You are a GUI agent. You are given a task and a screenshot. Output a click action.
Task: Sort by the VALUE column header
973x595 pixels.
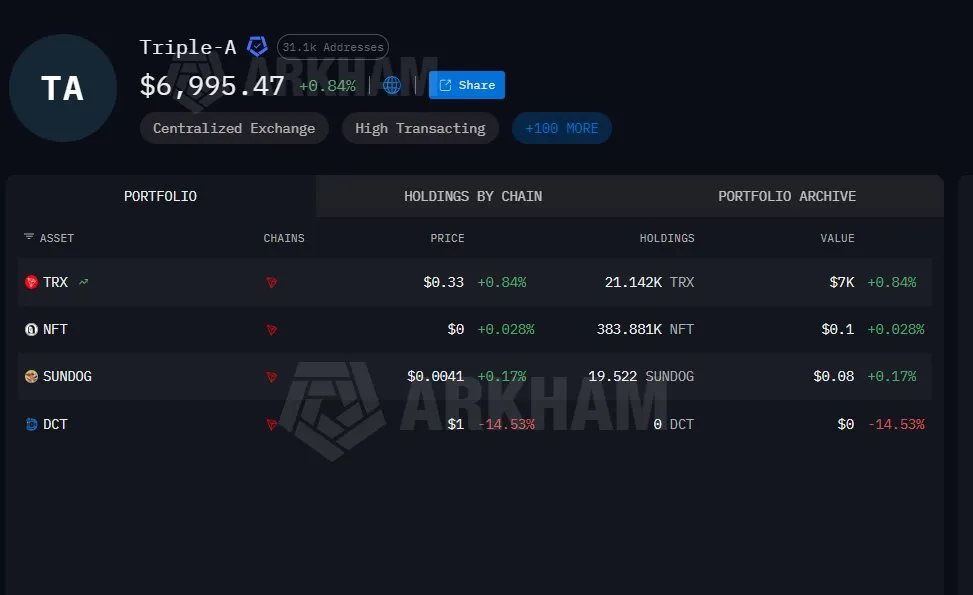(x=837, y=238)
